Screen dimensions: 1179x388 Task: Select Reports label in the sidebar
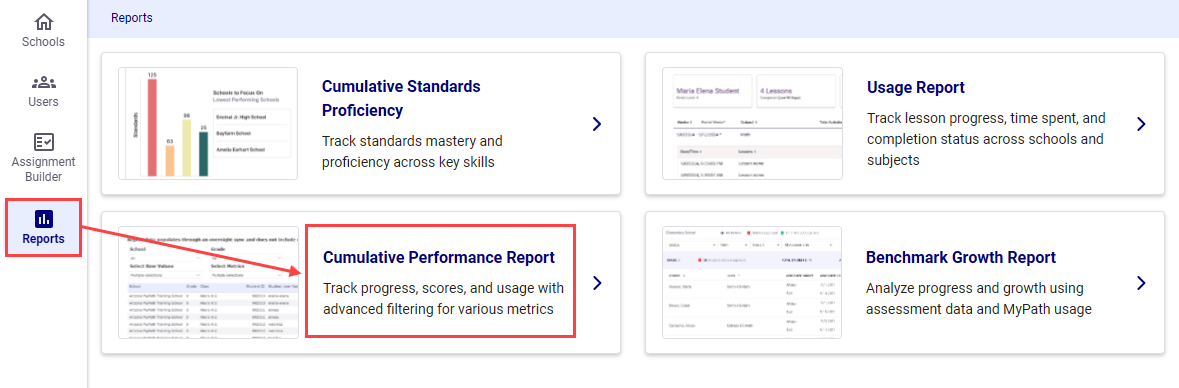[44, 239]
